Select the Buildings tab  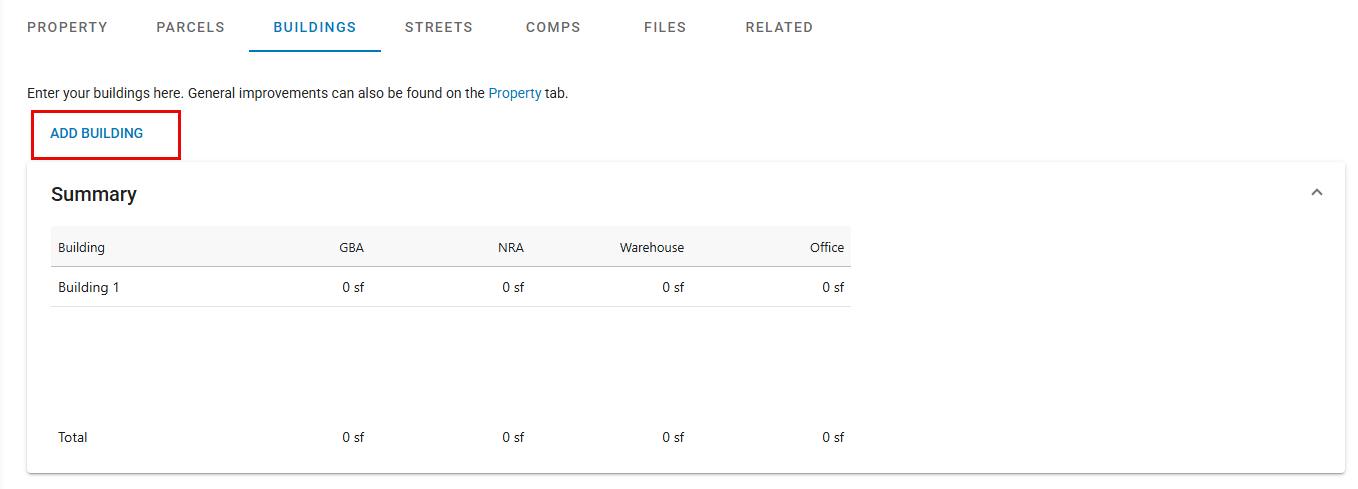(315, 27)
